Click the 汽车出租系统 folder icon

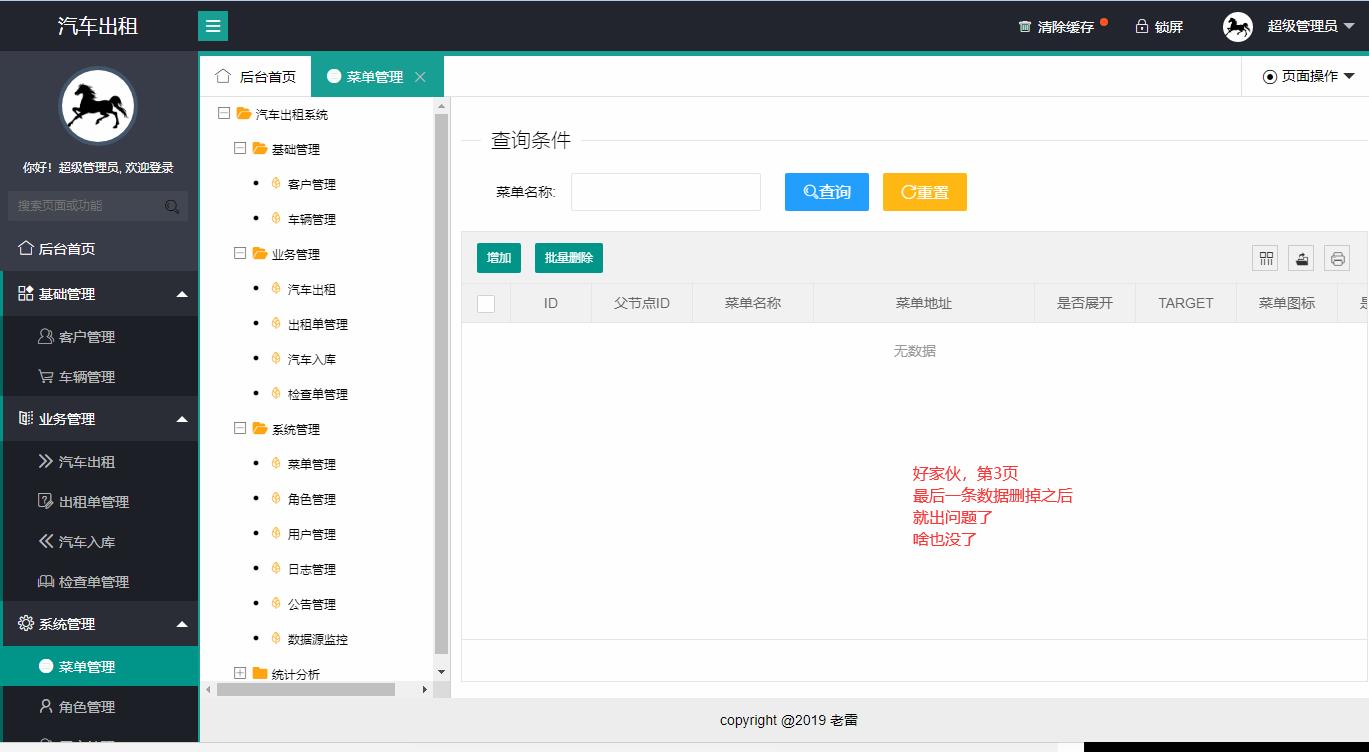point(244,114)
